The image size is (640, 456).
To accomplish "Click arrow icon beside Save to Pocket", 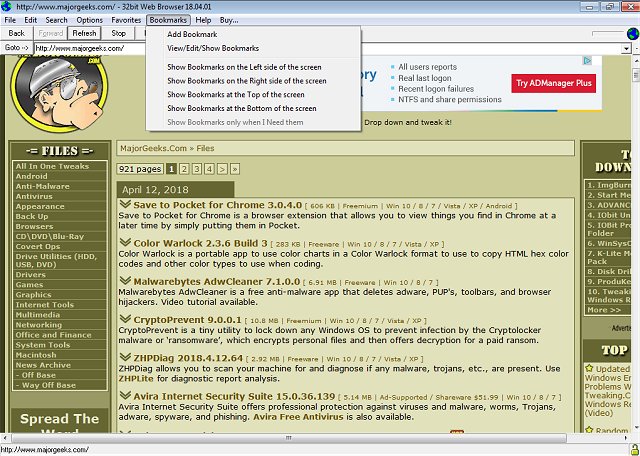I will [x=125, y=204].
